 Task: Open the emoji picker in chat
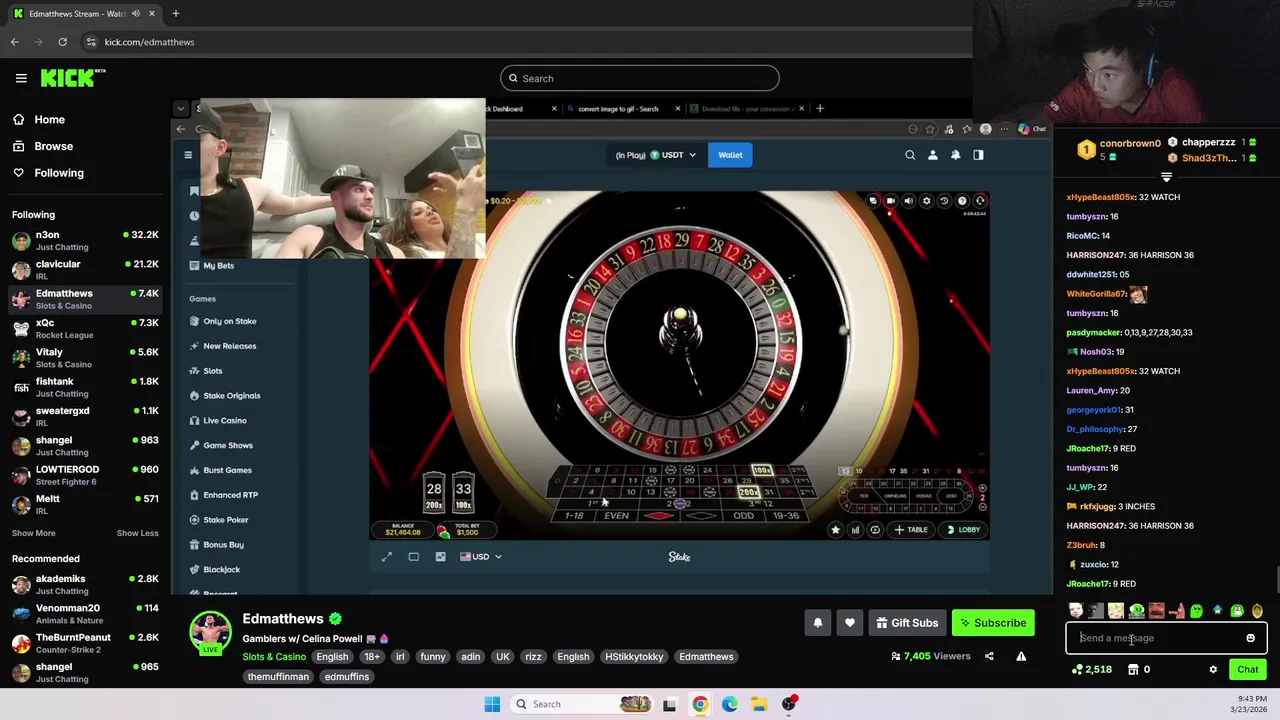click(1250, 638)
